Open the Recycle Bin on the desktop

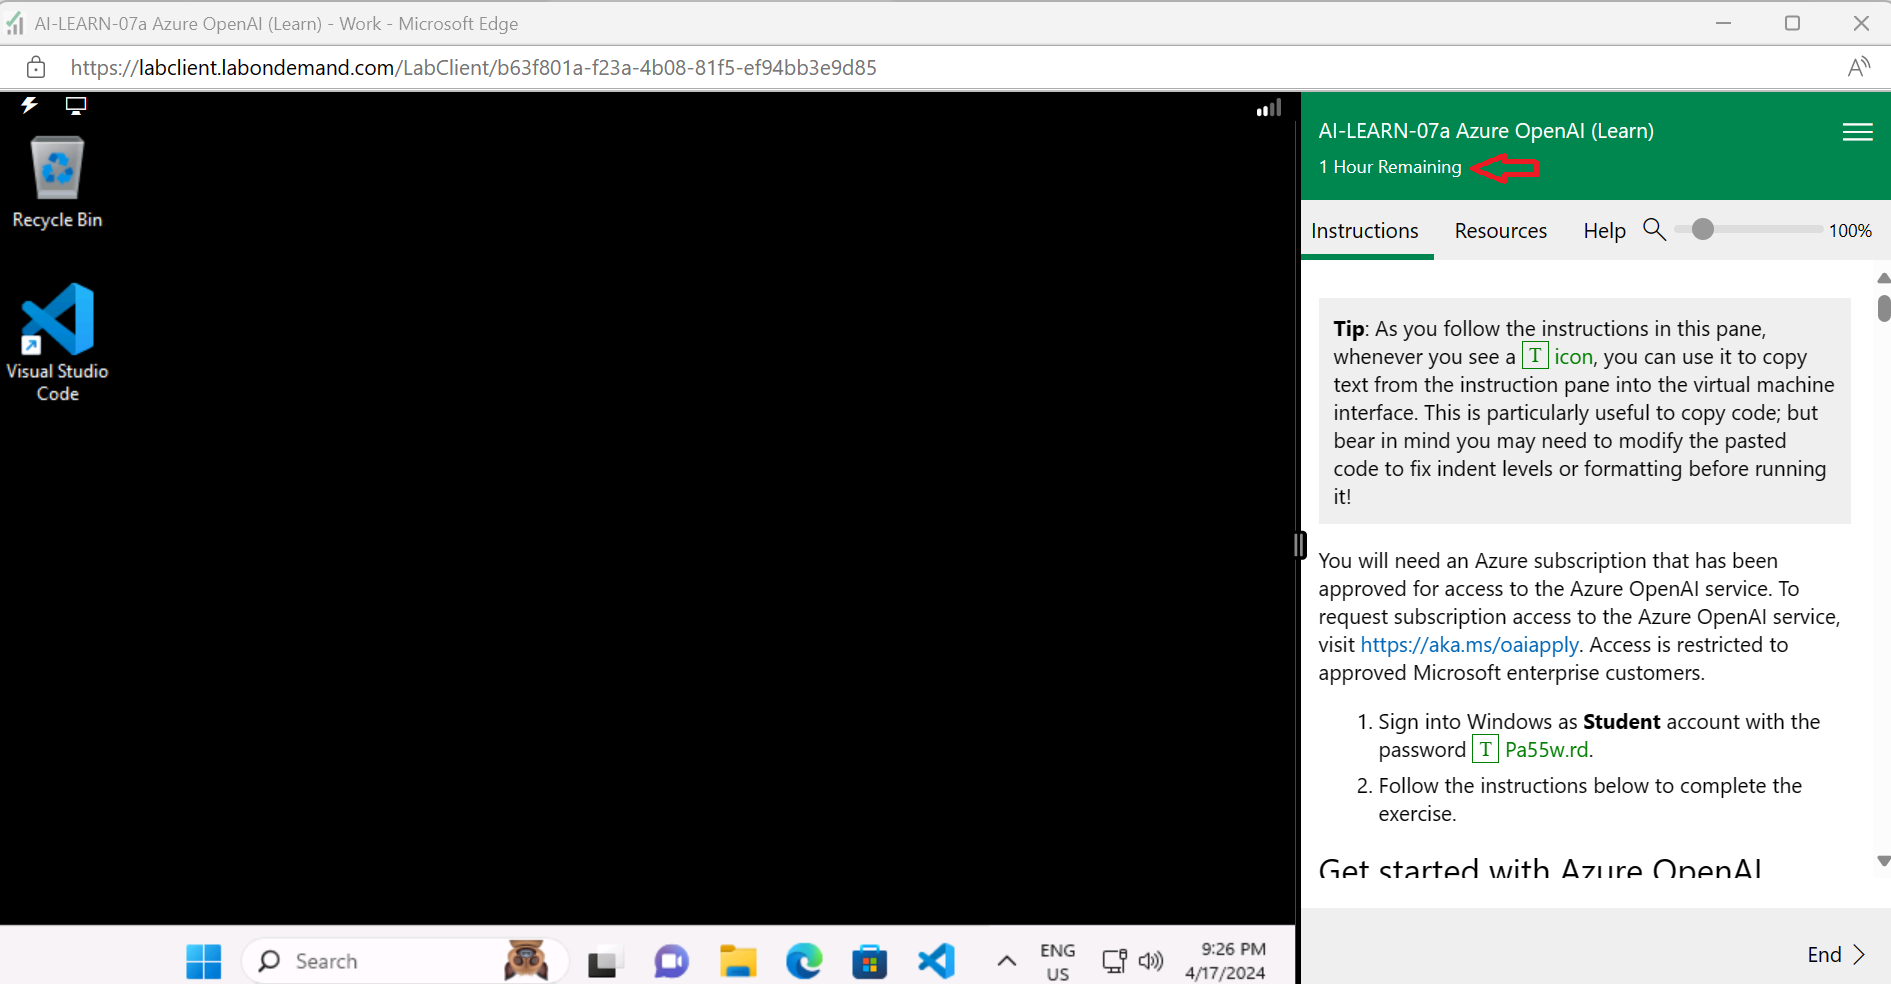click(57, 168)
